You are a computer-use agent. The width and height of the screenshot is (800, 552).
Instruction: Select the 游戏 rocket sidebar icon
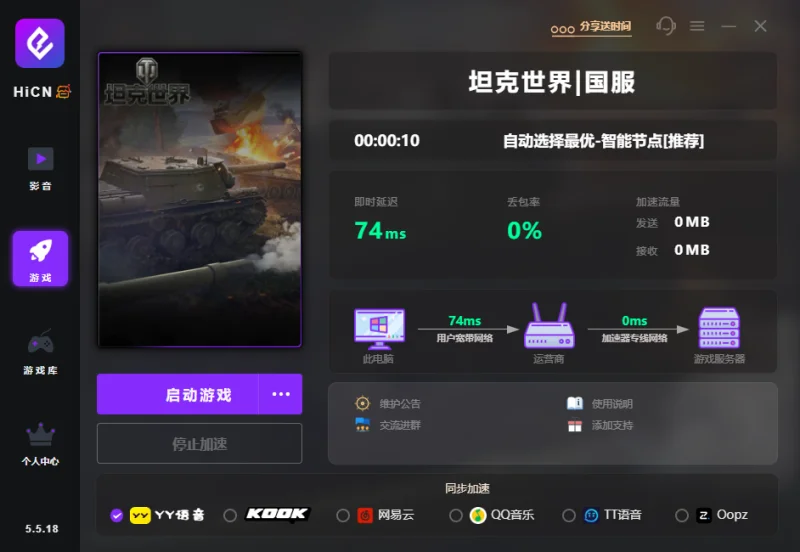40,258
